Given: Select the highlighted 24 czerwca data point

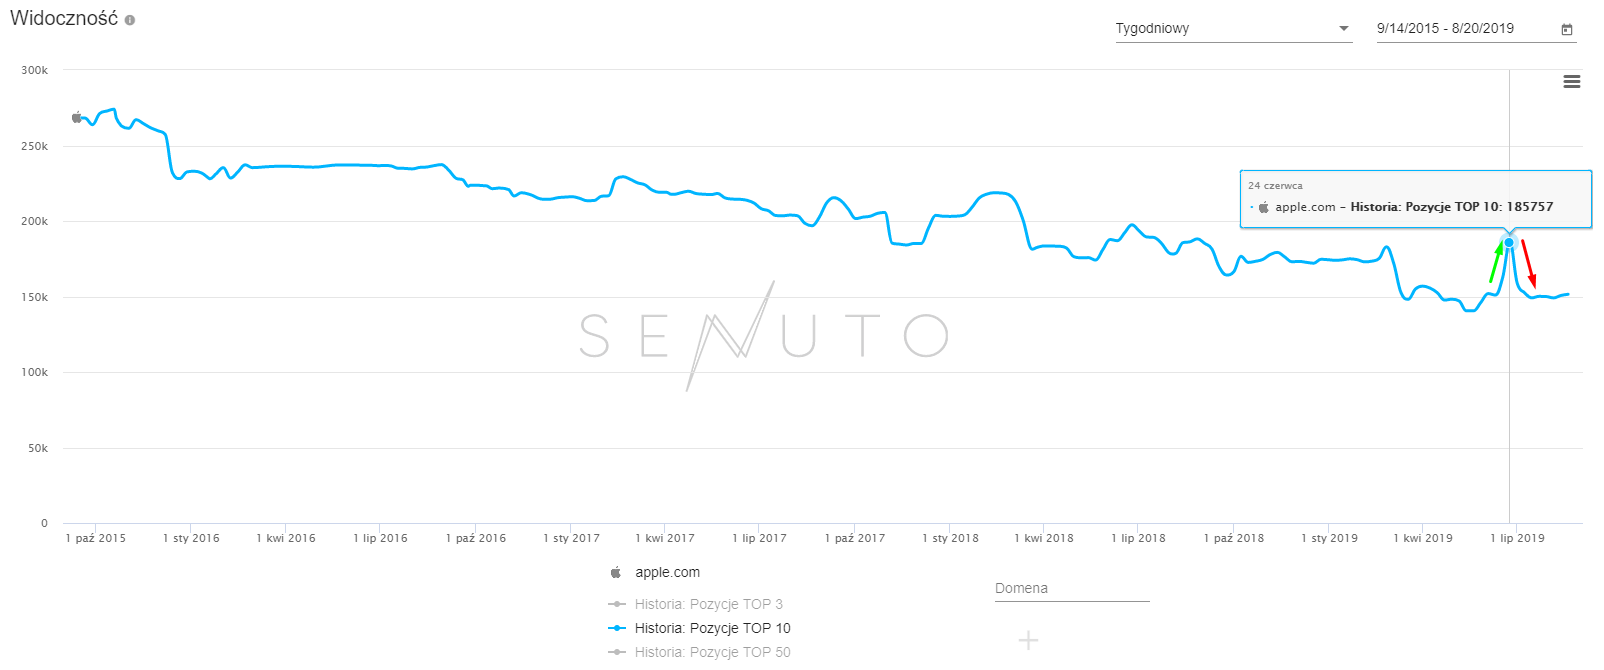Looking at the screenshot, I should pyautogui.click(x=1509, y=242).
